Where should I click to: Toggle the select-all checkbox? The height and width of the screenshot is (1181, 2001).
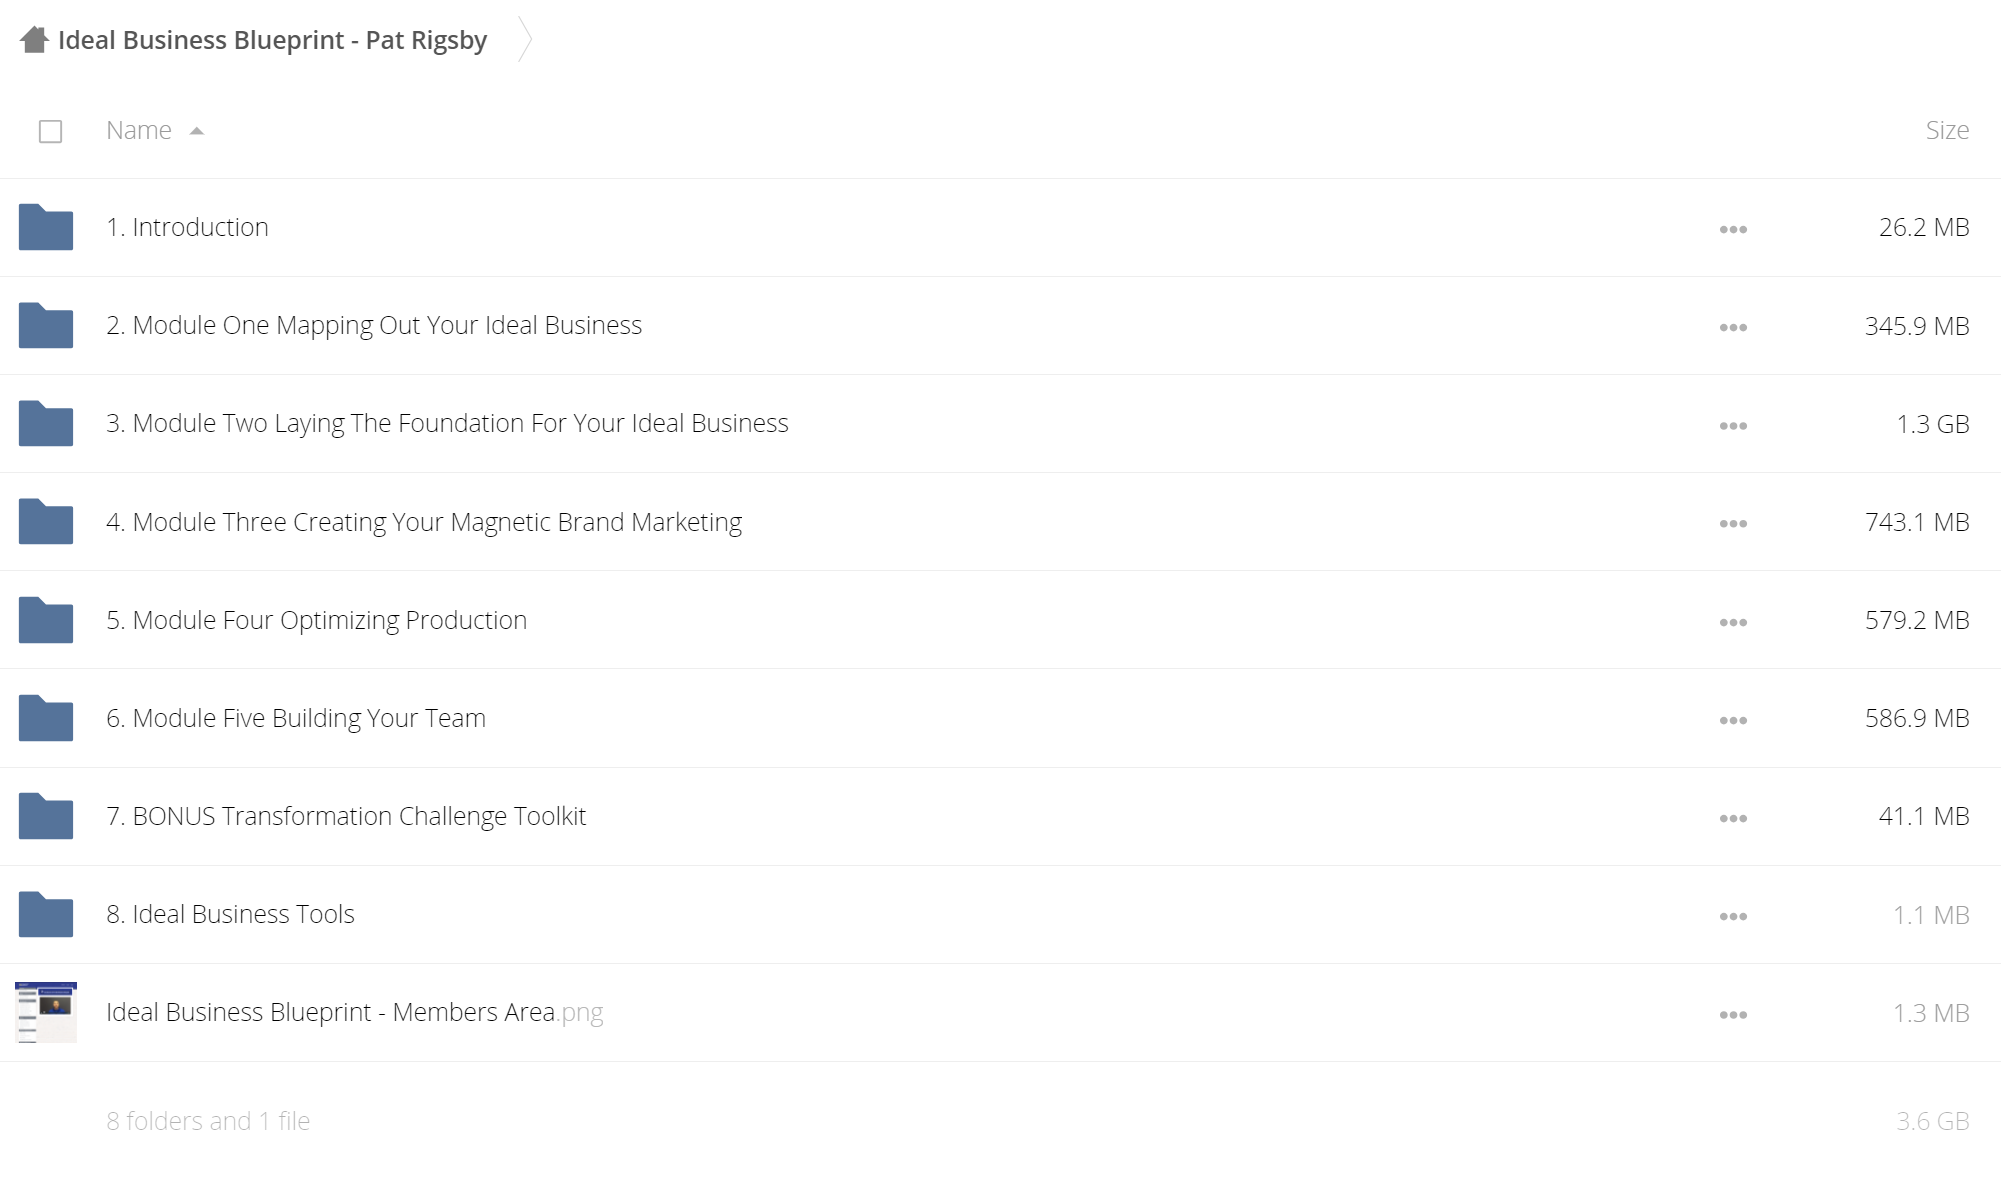(50, 131)
